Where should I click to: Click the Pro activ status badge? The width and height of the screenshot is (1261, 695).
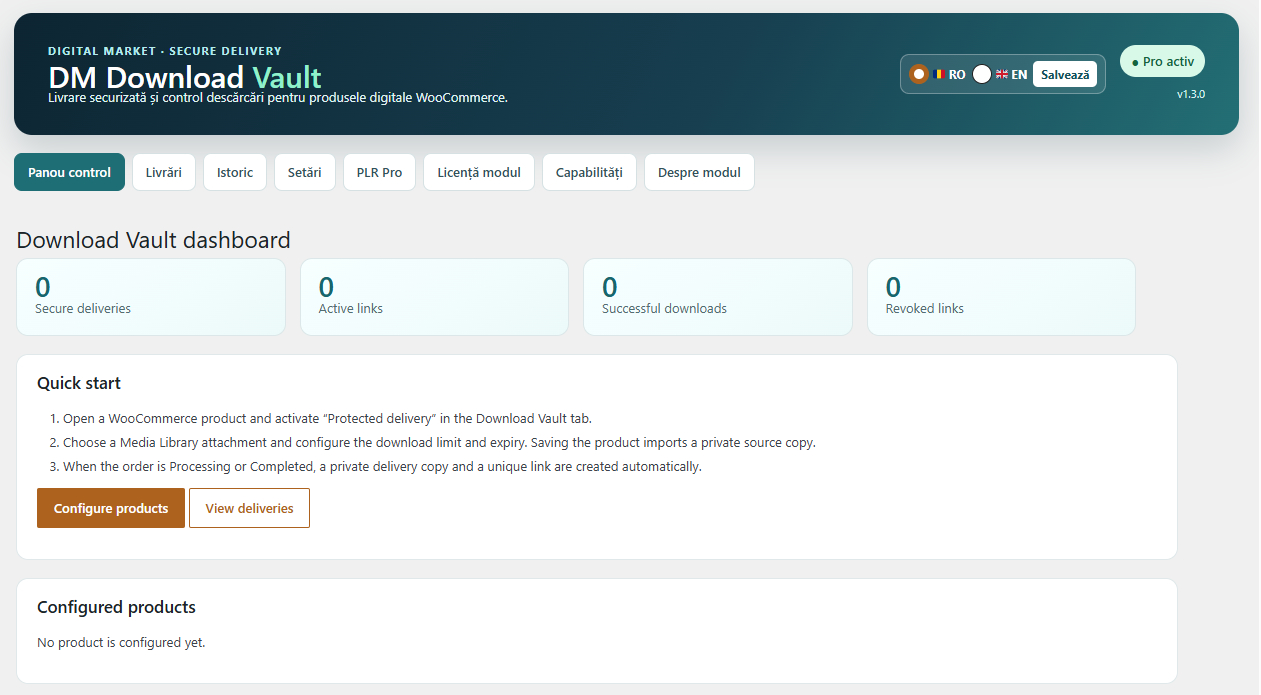1162,61
